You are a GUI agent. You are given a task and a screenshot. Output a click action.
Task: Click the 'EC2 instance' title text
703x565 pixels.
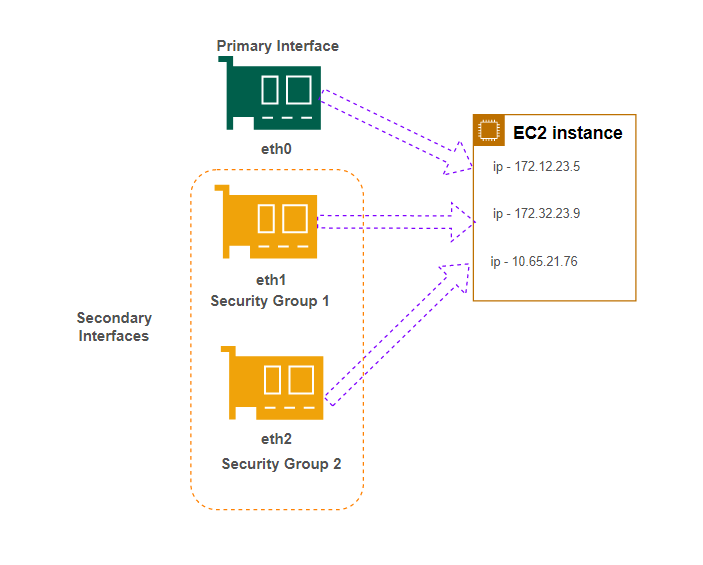tap(568, 133)
